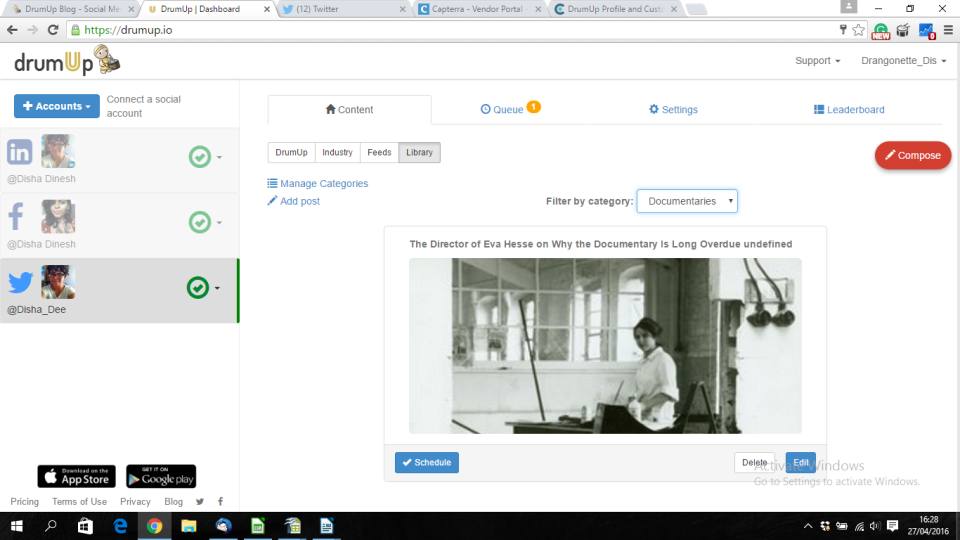
Task: Open the Drangonette_Dis user menu
Action: pos(904,61)
